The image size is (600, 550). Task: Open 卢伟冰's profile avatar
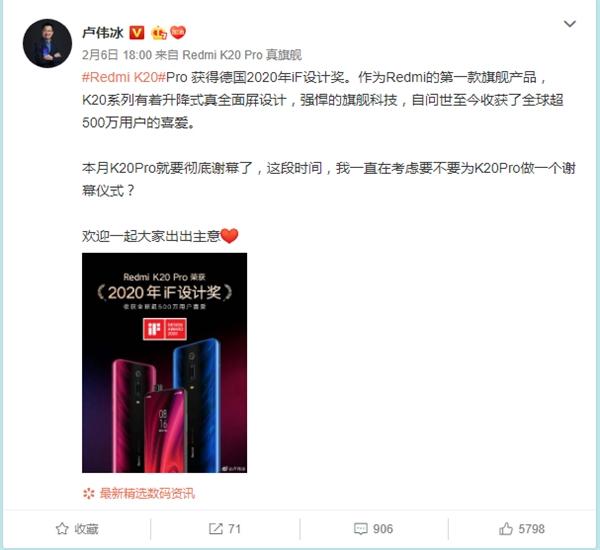coord(47,43)
